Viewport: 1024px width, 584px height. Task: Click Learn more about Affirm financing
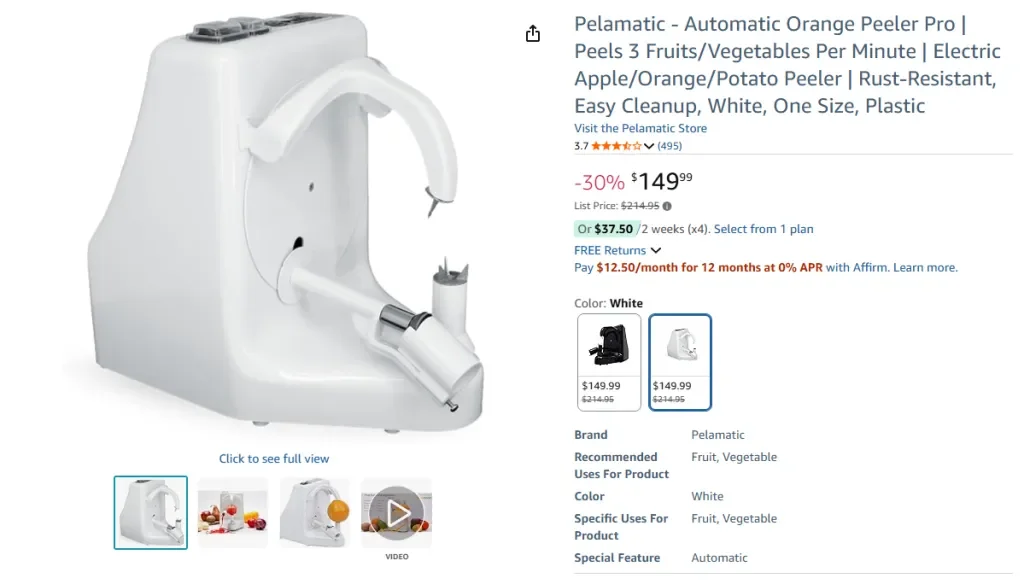pos(925,267)
